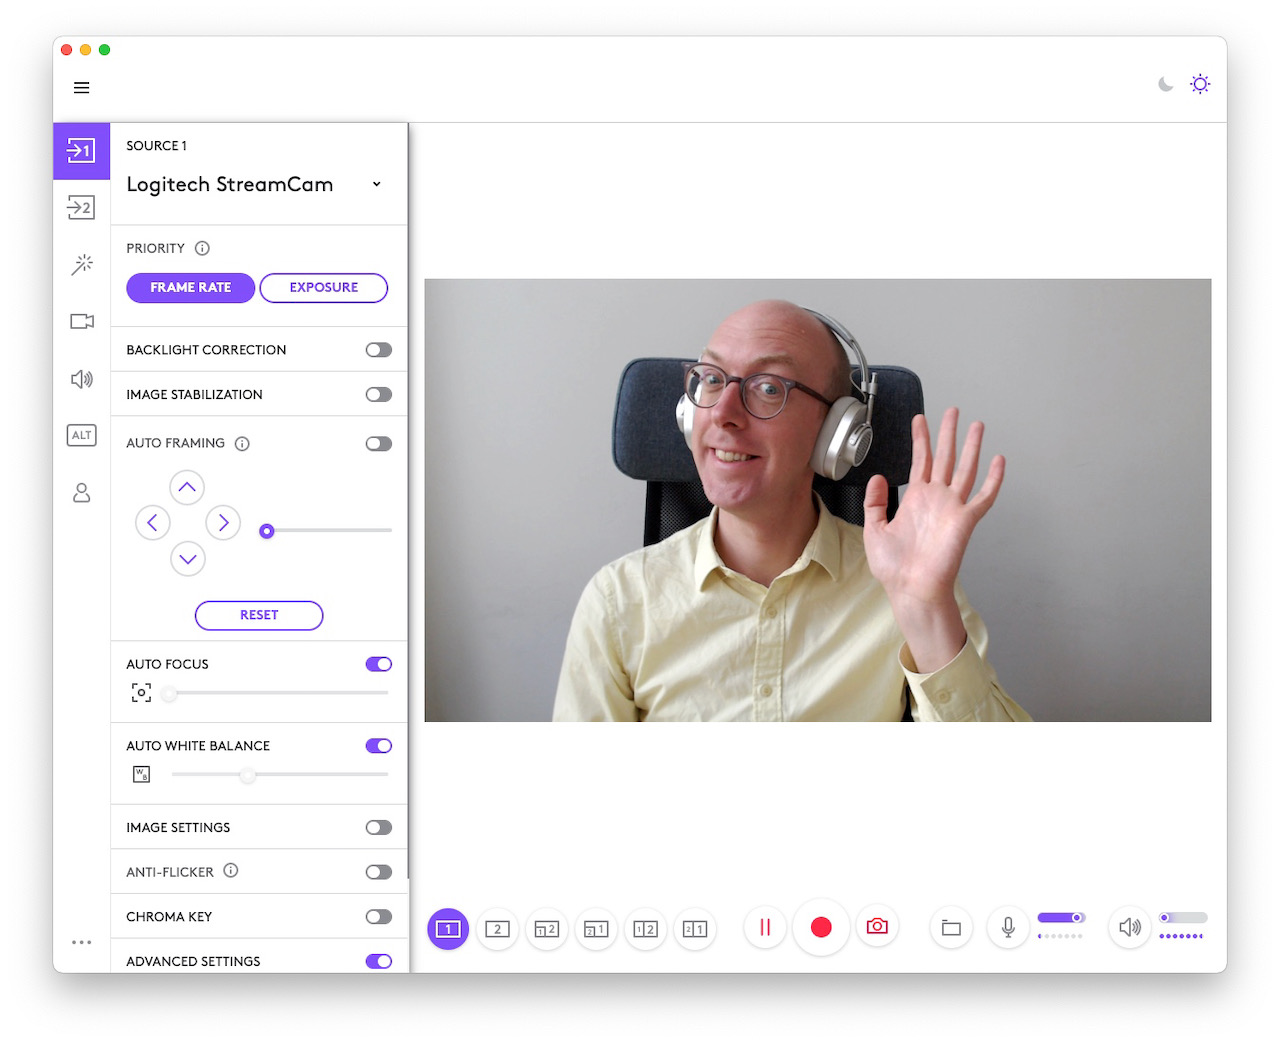Viewport: 1280px width, 1043px height.
Task: Select the Source 1 sidebar tab
Action: point(81,151)
